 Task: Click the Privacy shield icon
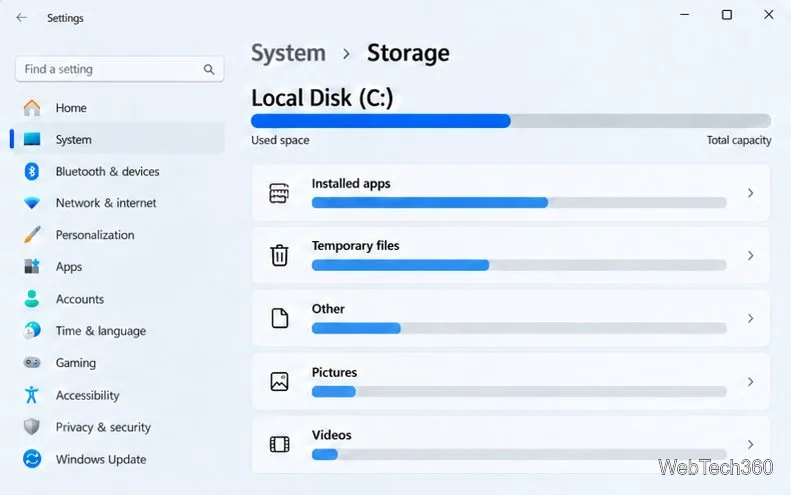[32, 427]
